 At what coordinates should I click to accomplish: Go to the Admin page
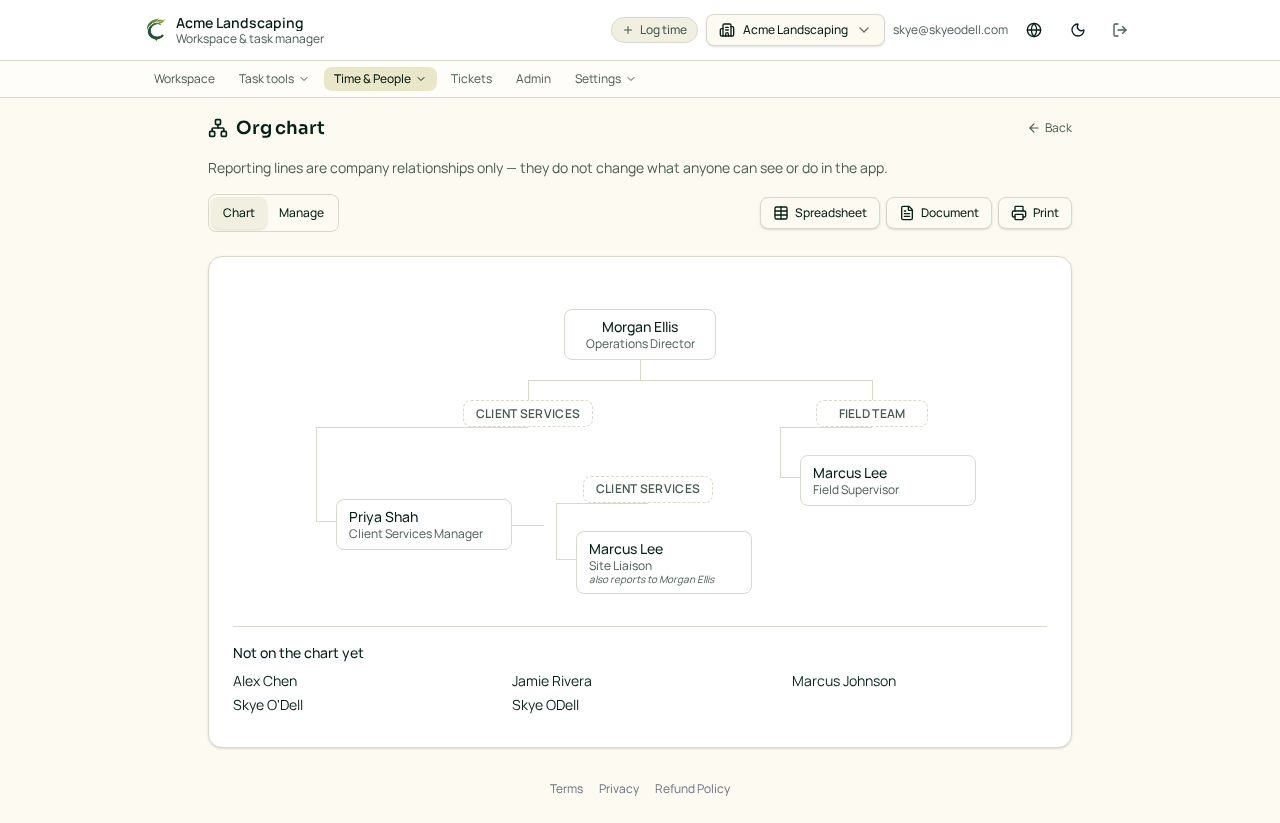pyautogui.click(x=533, y=79)
